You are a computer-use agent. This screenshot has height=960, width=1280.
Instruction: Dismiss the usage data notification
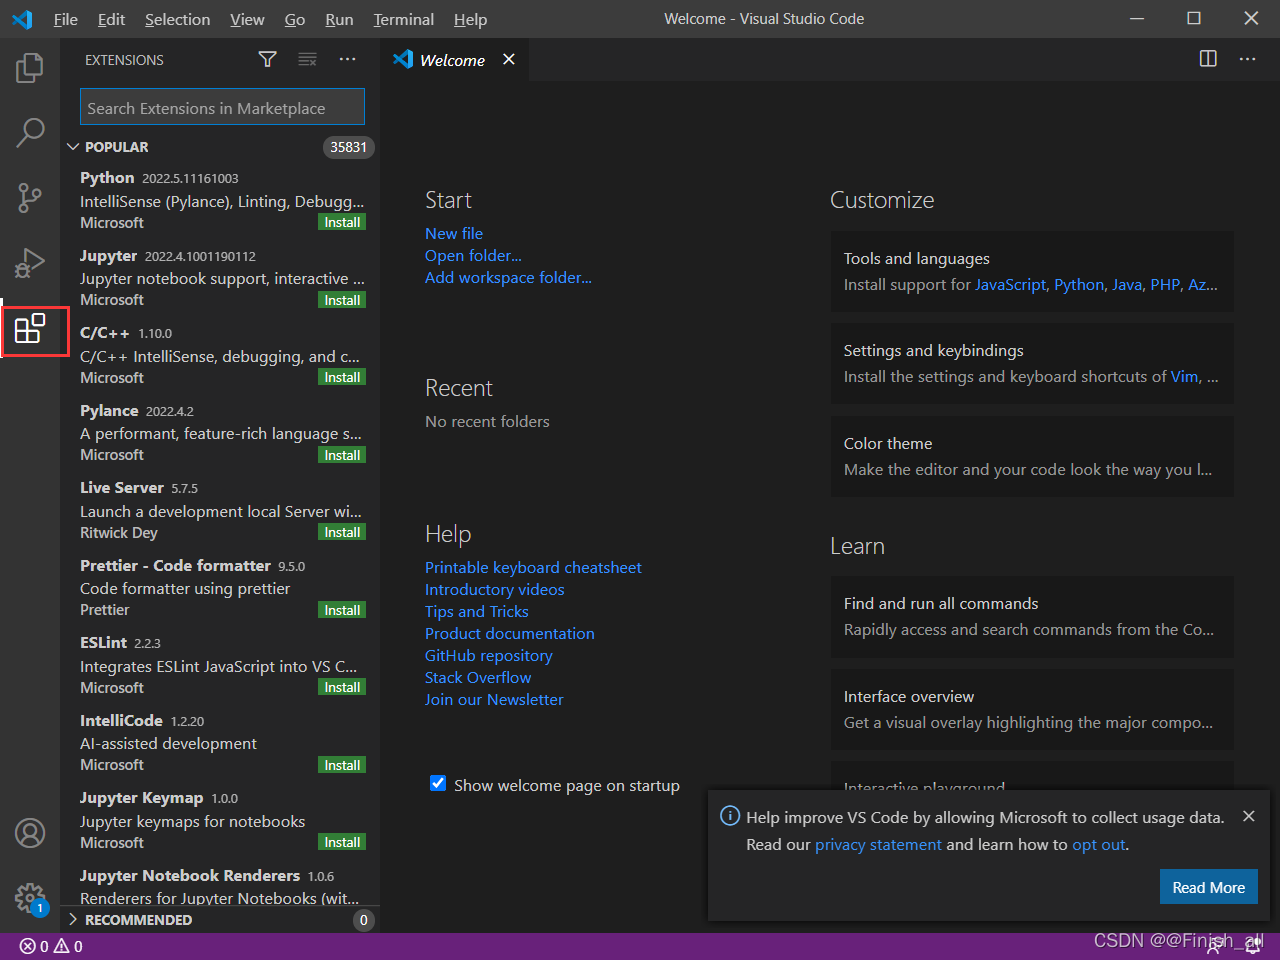pos(1248,816)
